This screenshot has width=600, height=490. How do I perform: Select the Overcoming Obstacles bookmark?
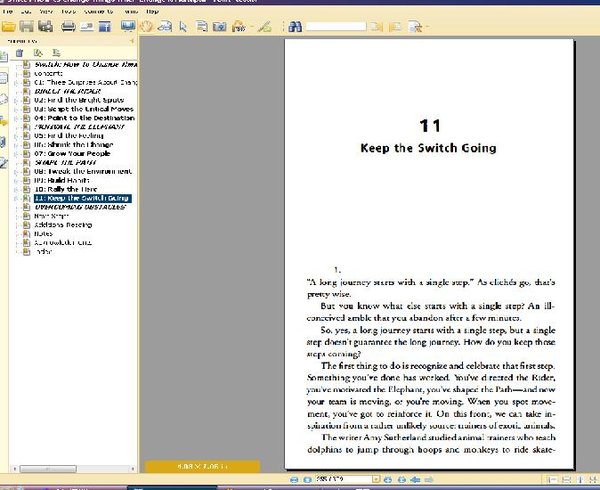click(80, 207)
